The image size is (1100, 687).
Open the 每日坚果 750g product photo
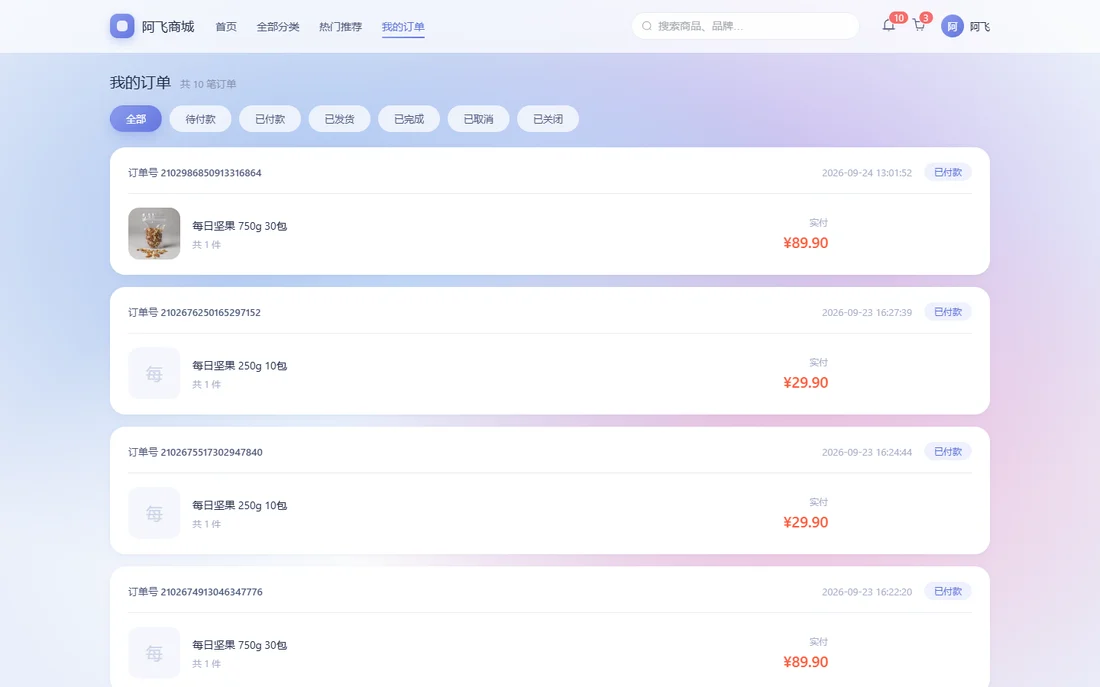click(154, 233)
